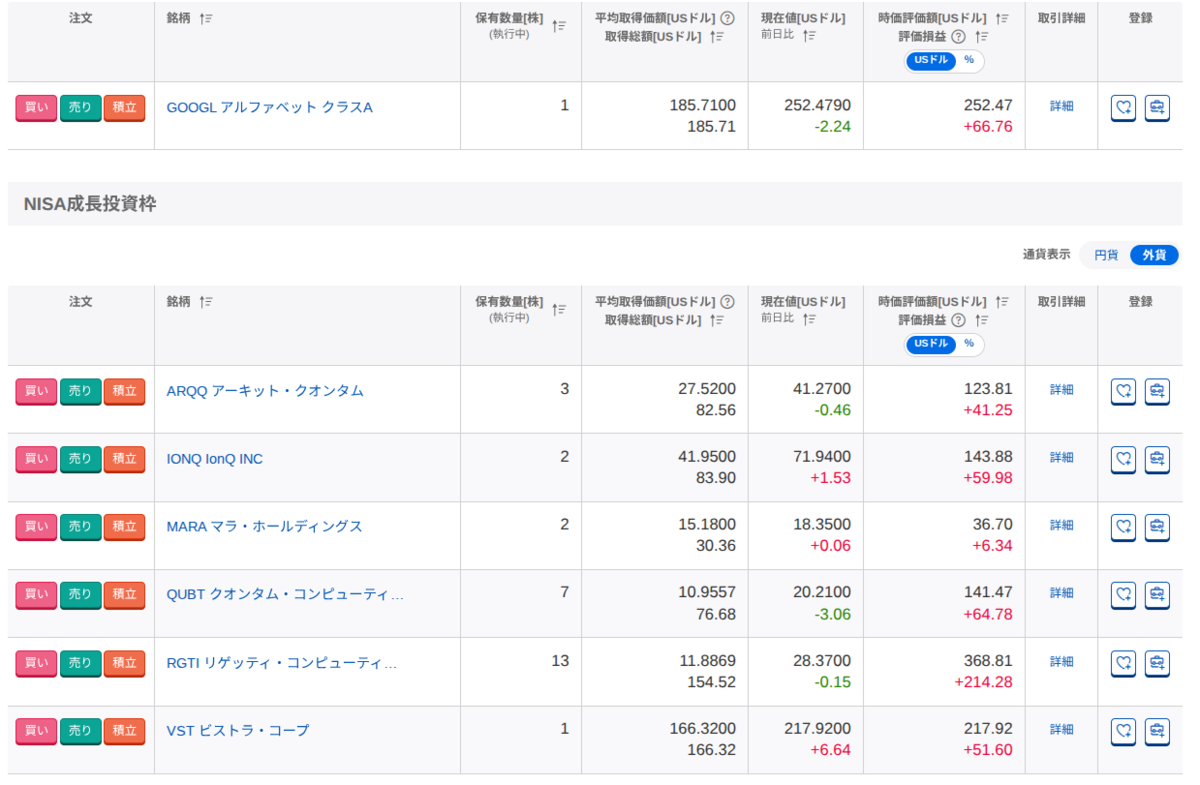The width and height of the screenshot is (1200, 785).
Task: Sort NISA table by 時価評価額 sort icon
Action: (1002, 301)
